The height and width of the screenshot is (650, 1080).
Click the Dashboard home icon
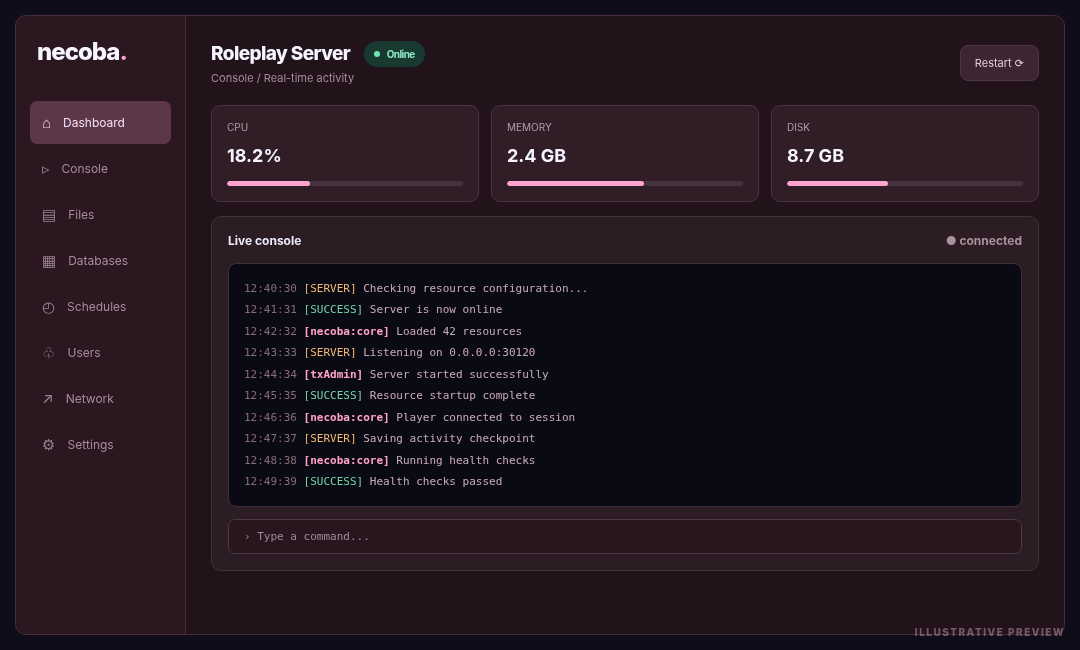tap(46, 123)
